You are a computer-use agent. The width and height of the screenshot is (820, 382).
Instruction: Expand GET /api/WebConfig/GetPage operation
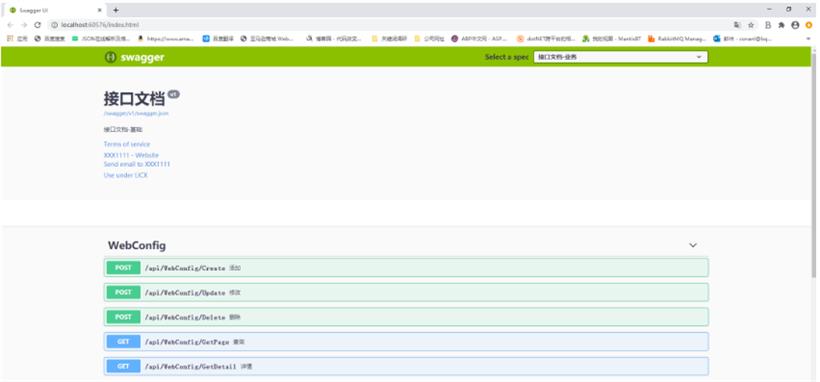[406, 341]
